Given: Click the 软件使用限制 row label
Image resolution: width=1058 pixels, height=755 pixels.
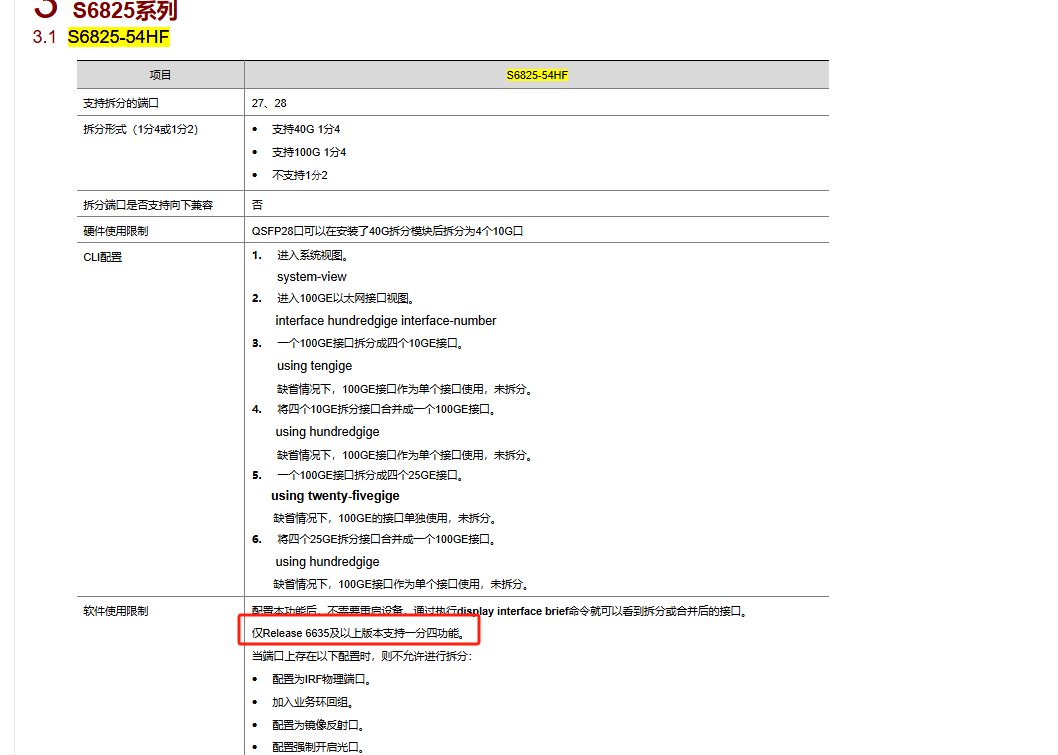Looking at the screenshot, I should pyautogui.click(x=115, y=611).
